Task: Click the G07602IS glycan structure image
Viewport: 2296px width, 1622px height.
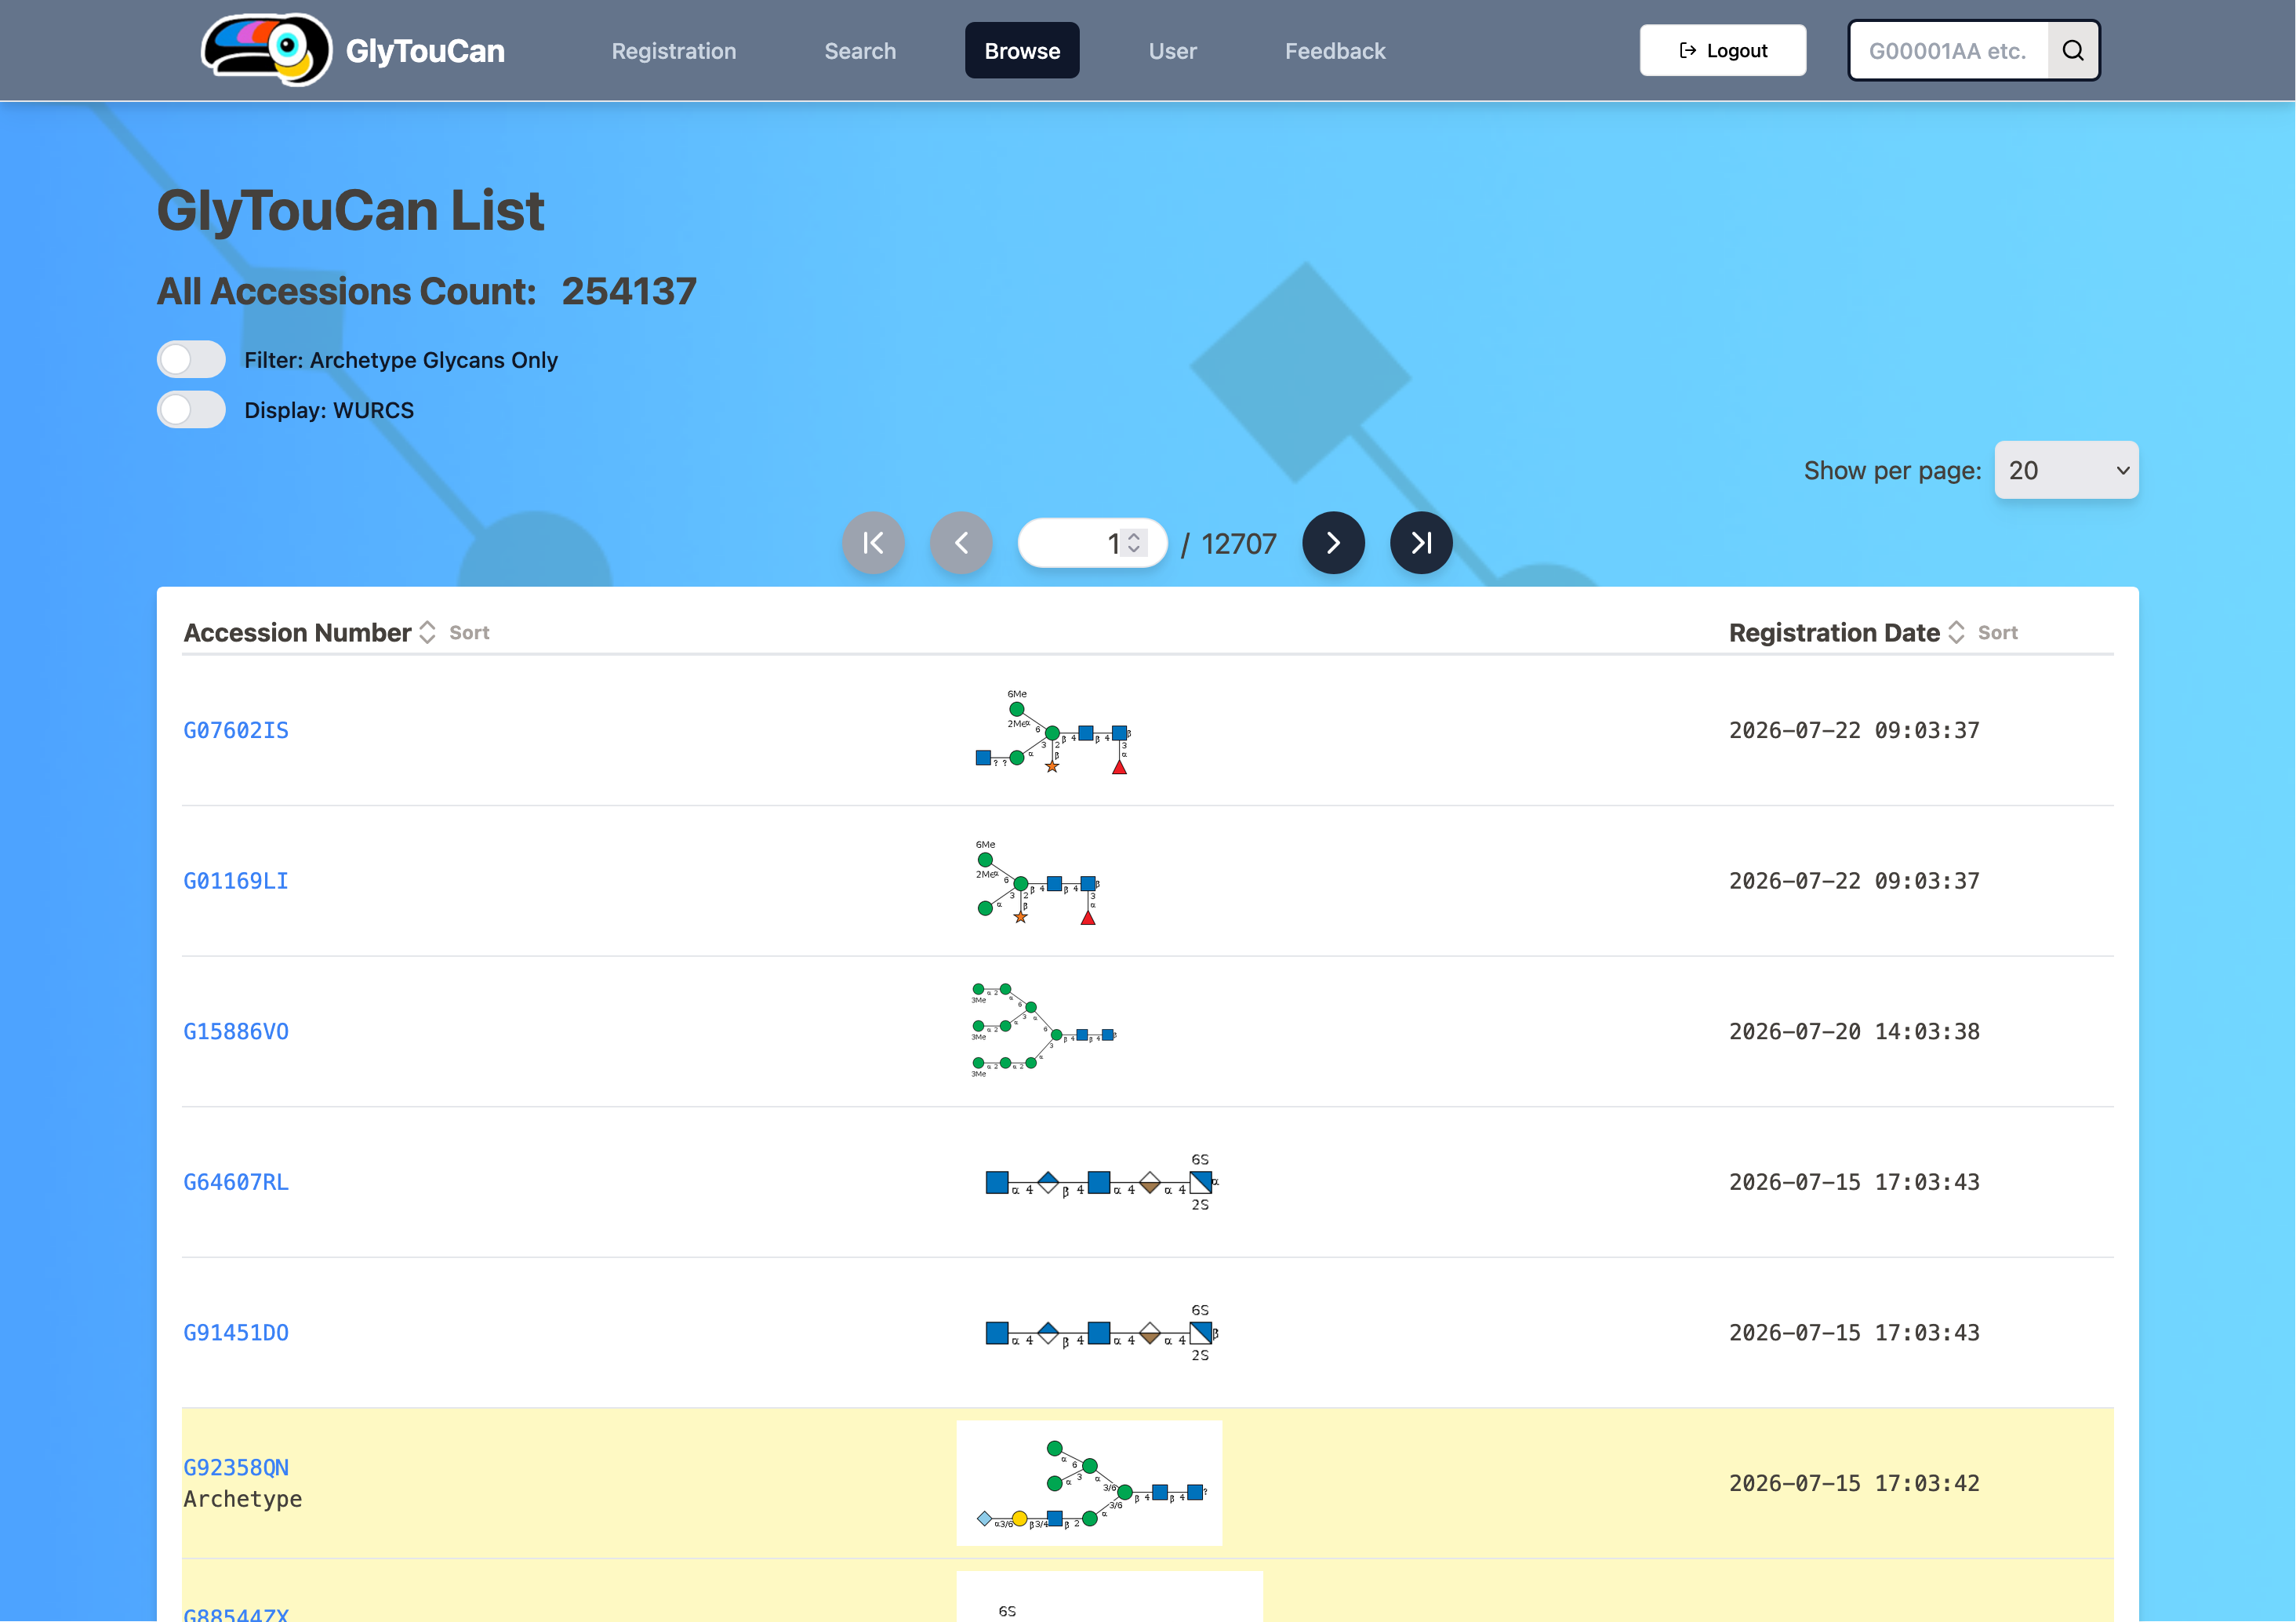Action: tap(1053, 731)
